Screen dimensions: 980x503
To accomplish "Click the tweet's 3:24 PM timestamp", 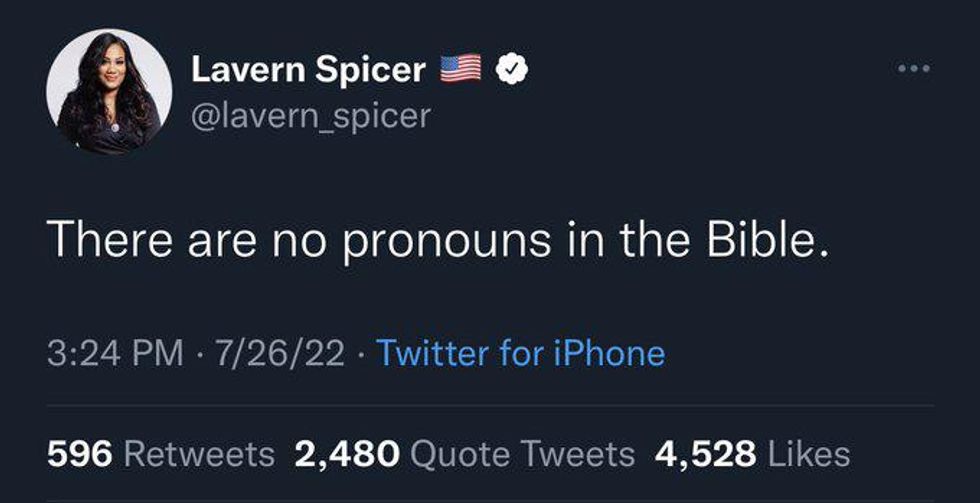I will (115, 353).
